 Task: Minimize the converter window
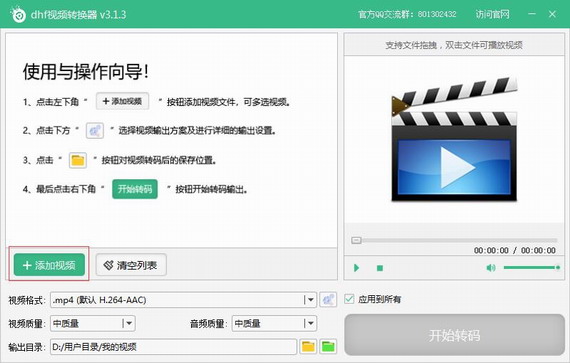(x=532, y=14)
